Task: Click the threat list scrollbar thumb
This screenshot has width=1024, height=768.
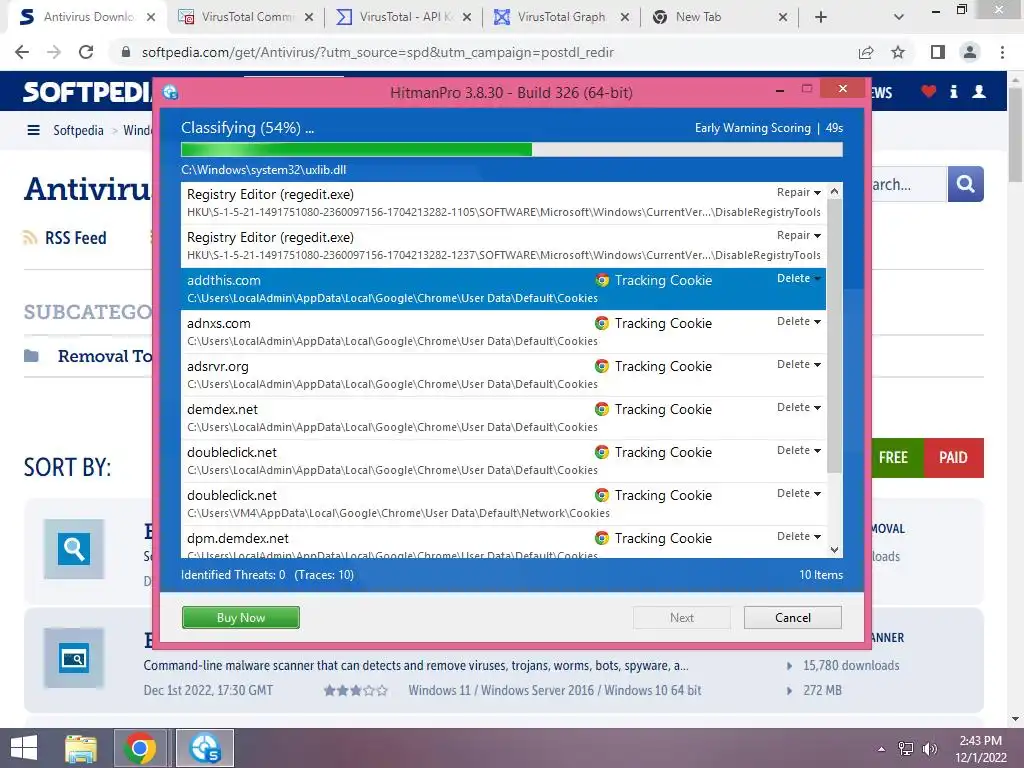Action: [x=834, y=336]
